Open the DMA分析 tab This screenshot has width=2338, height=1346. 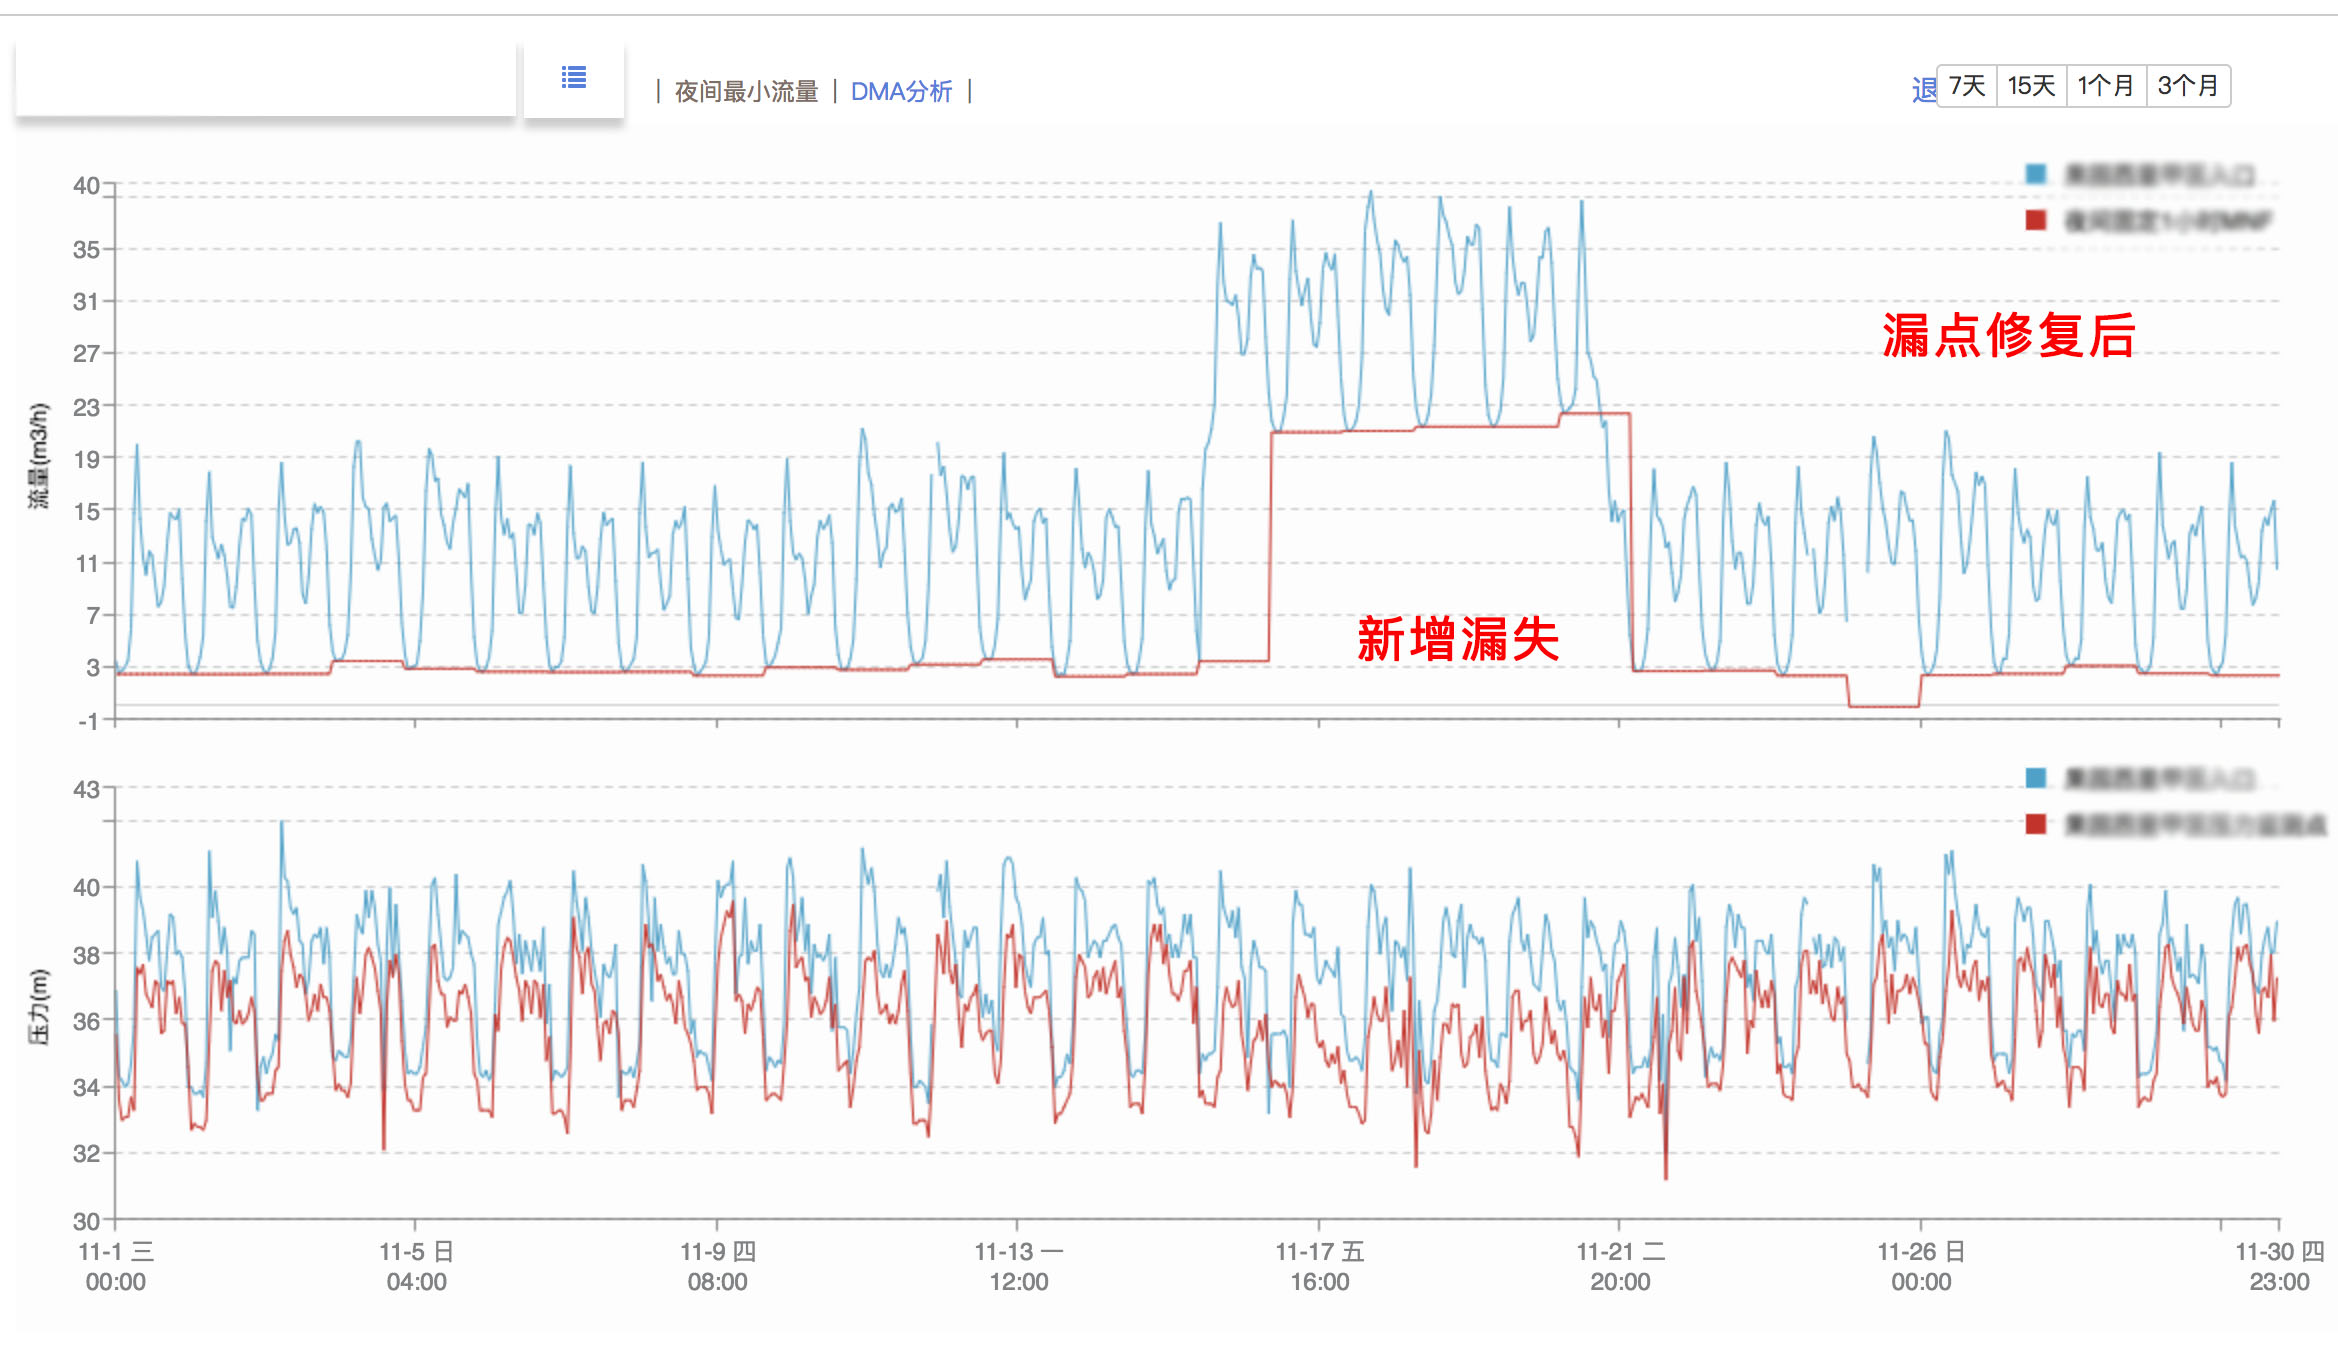pyautogui.click(x=901, y=92)
